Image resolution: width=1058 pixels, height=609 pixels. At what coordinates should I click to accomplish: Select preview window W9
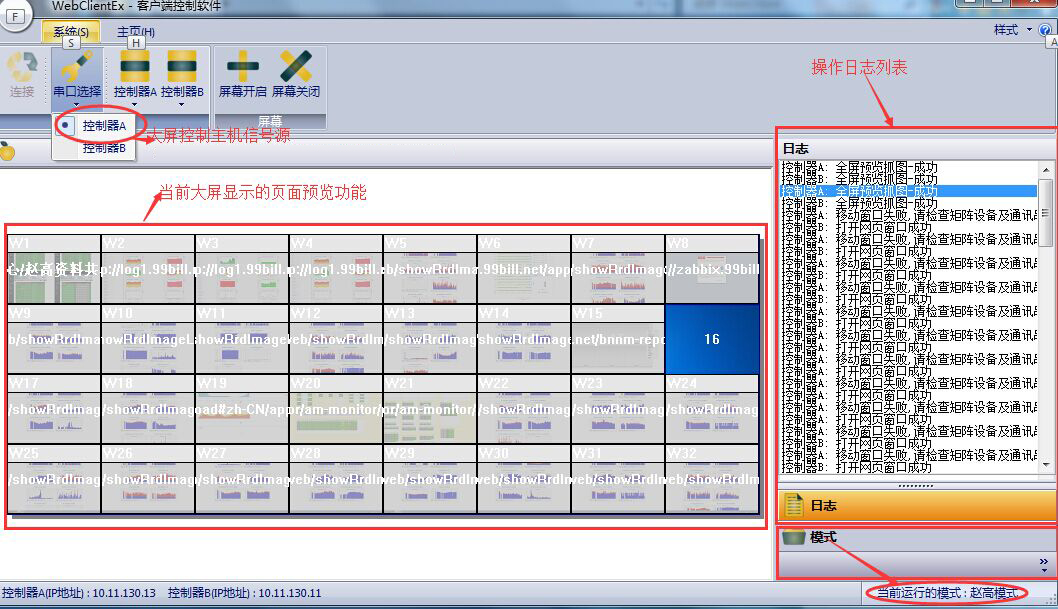[54, 339]
